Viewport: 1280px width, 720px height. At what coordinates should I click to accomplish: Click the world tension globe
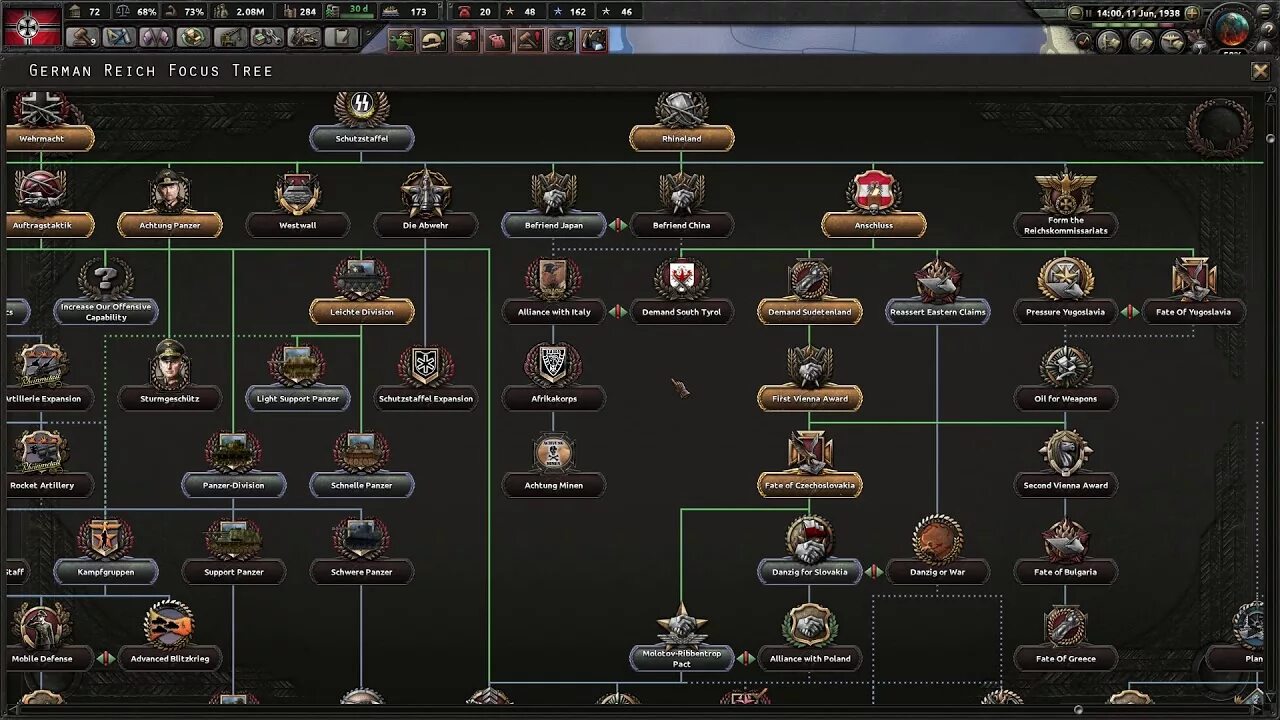1231,28
